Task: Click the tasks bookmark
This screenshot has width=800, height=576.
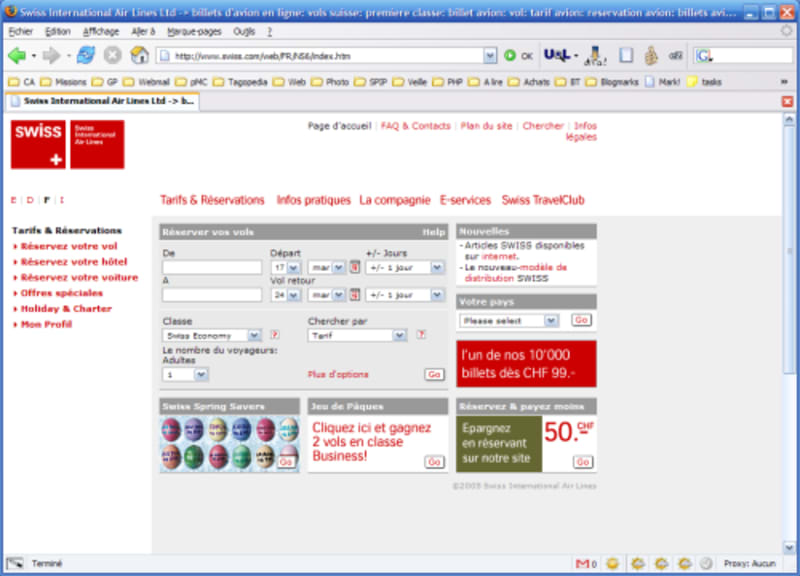Action: point(705,82)
